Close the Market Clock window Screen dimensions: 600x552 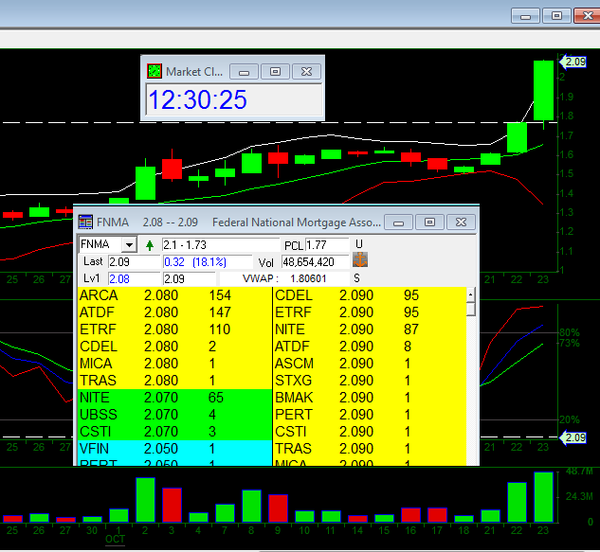tap(307, 71)
